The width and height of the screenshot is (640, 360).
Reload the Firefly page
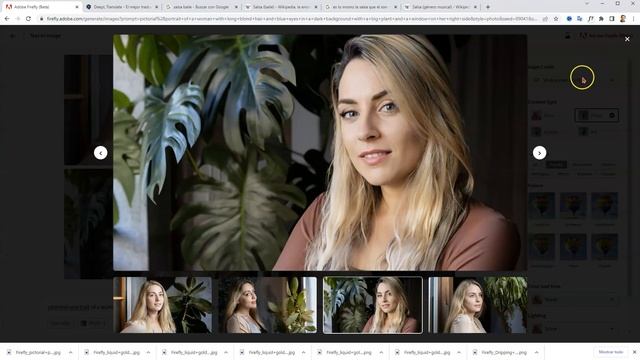pos(28,19)
